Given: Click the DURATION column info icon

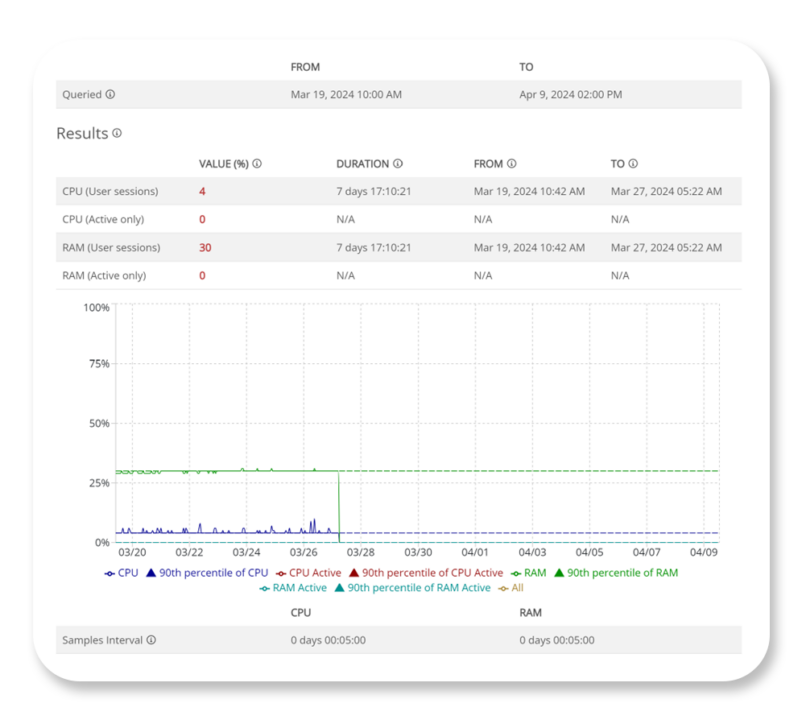Looking at the screenshot, I should point(400,163).
